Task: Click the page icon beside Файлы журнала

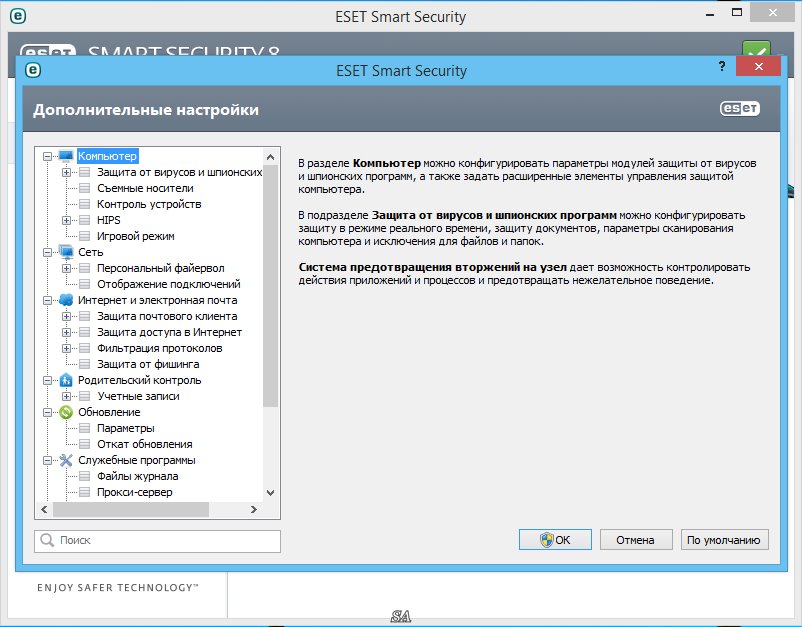Action: (x=85, y=476)
